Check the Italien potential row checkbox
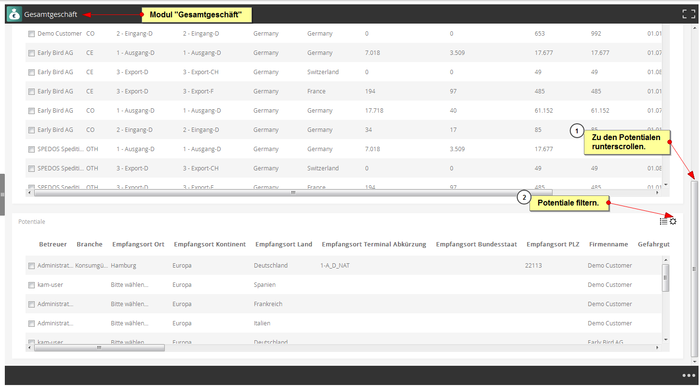The height and width of the screenshot is (386, 700). pos(31,324)
